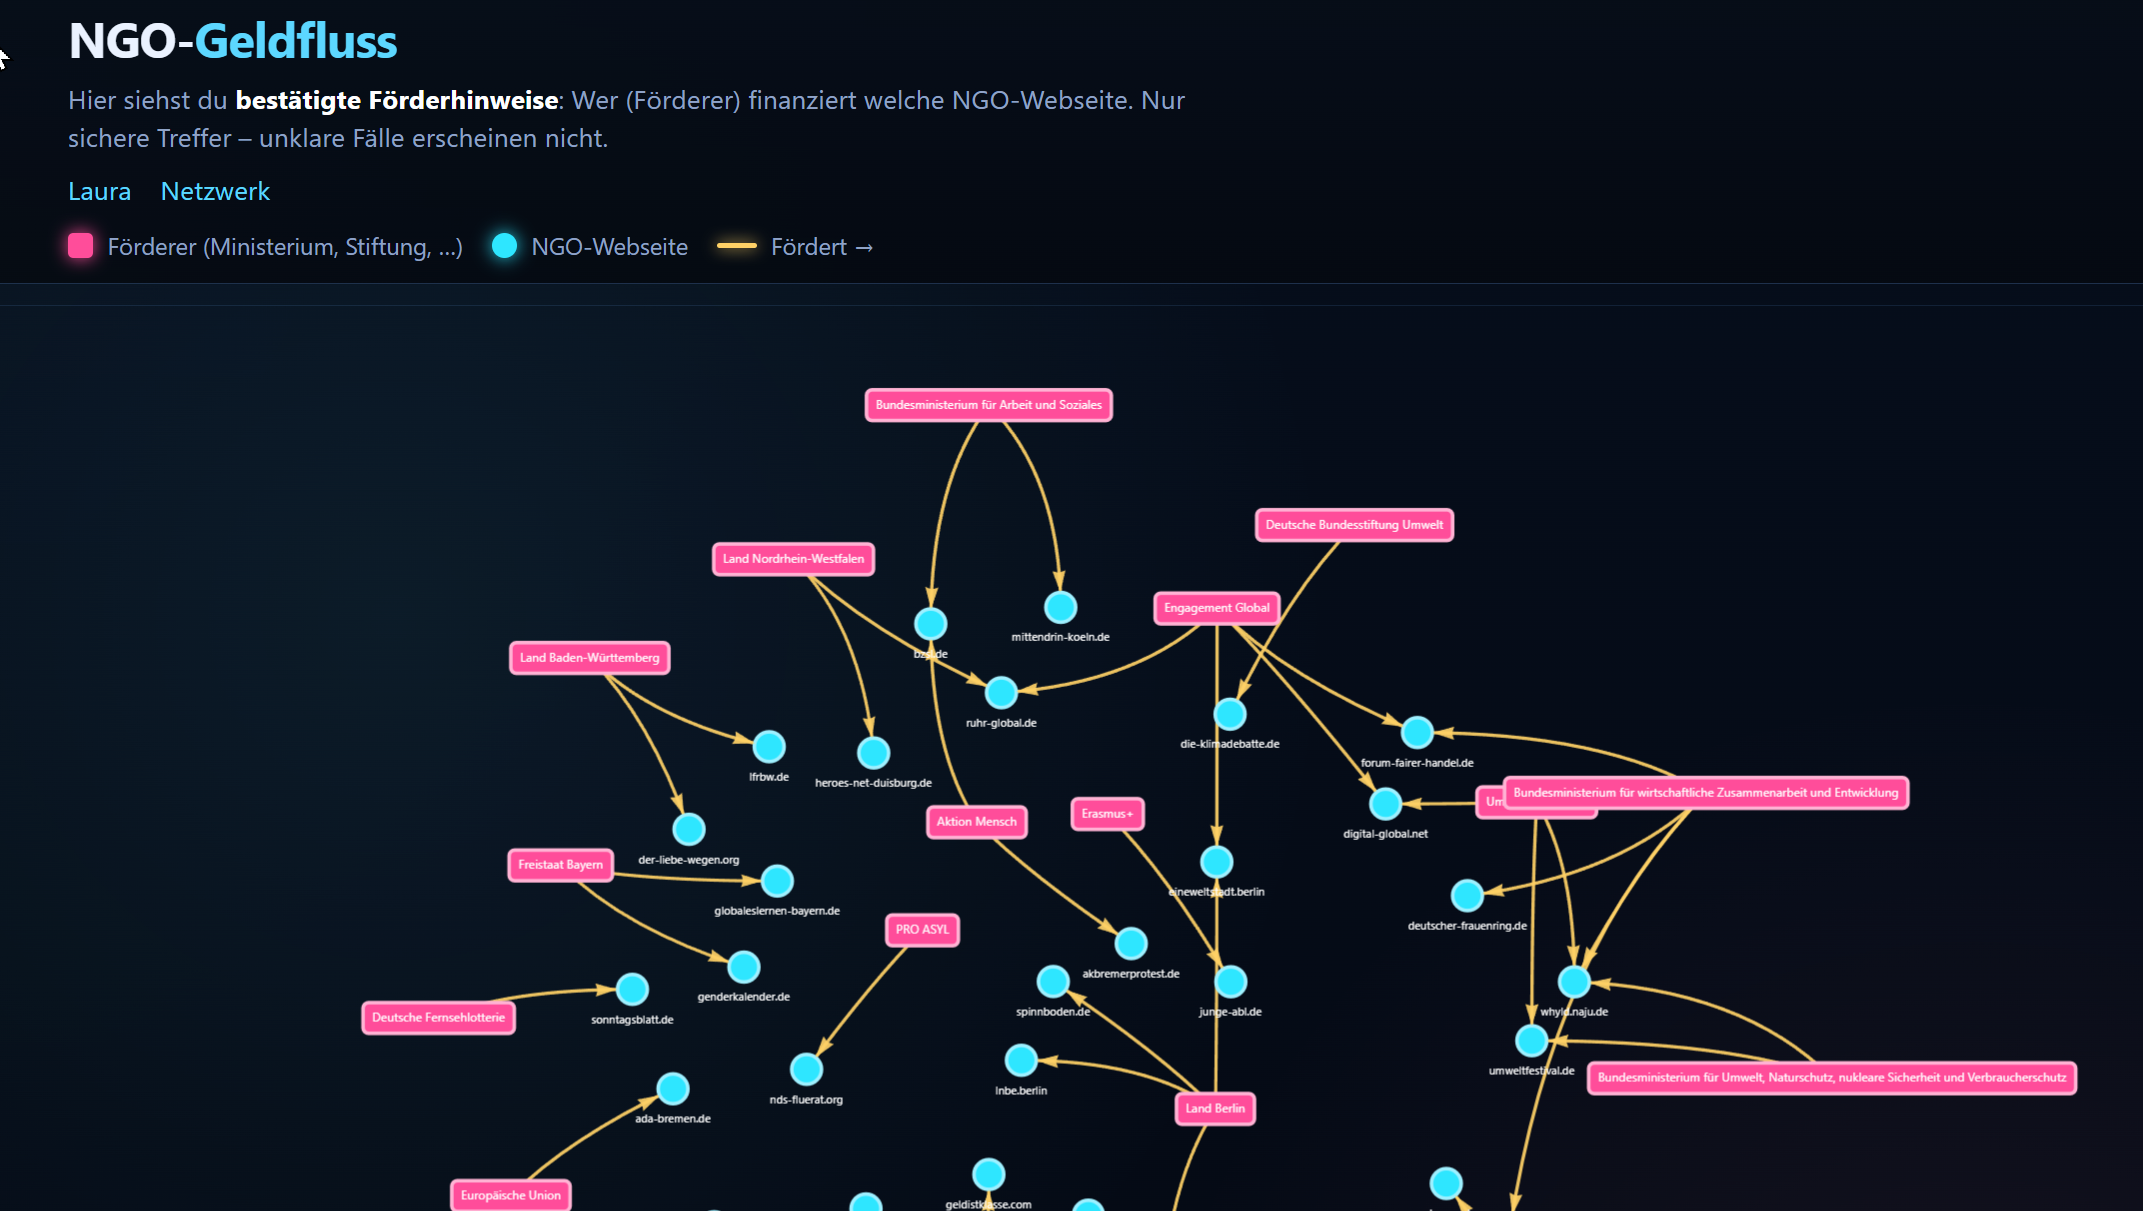This screenshot has height=1211, width=2143.
Task: Select the ruhr-global.de node circle
Action: click(x=1001, y=692)
